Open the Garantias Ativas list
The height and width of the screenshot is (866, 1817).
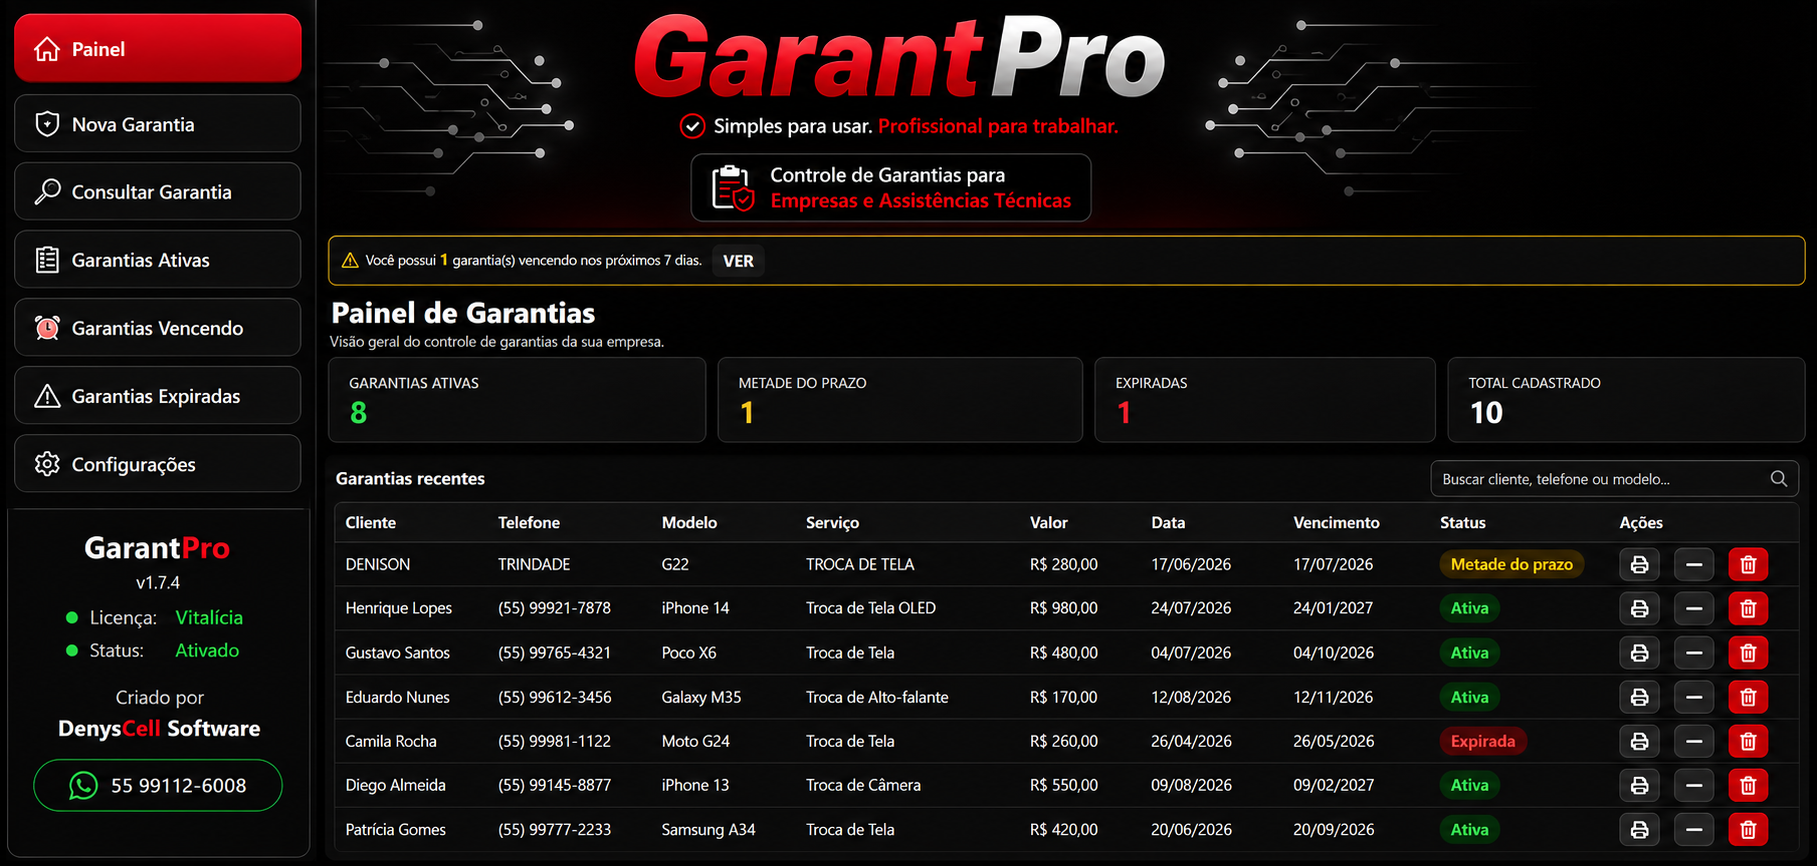158,260
